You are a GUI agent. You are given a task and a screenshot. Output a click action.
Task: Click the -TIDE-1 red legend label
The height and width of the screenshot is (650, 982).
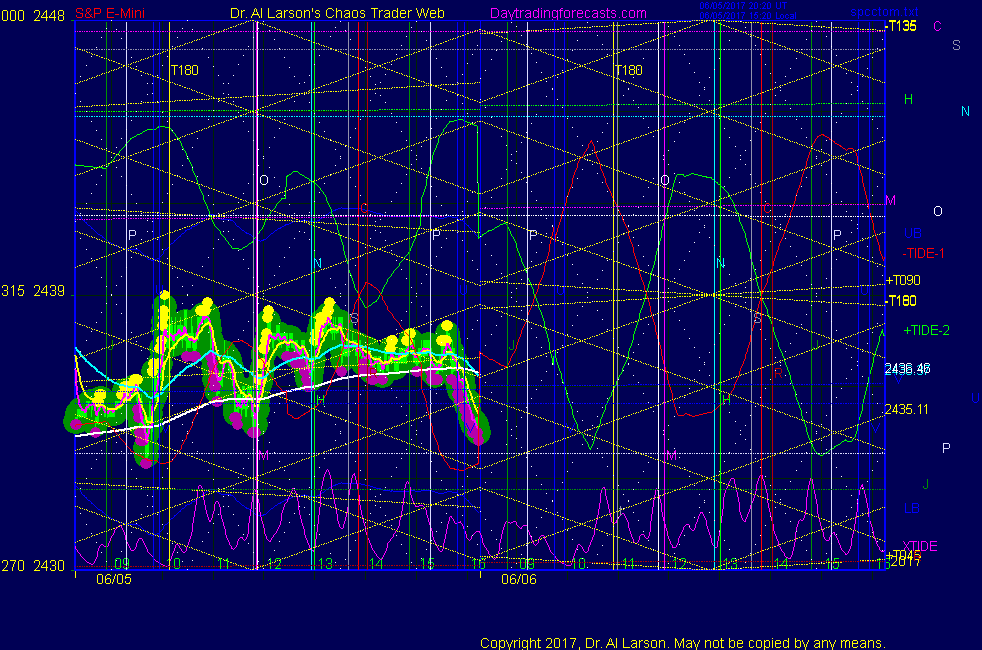(923, 254)
